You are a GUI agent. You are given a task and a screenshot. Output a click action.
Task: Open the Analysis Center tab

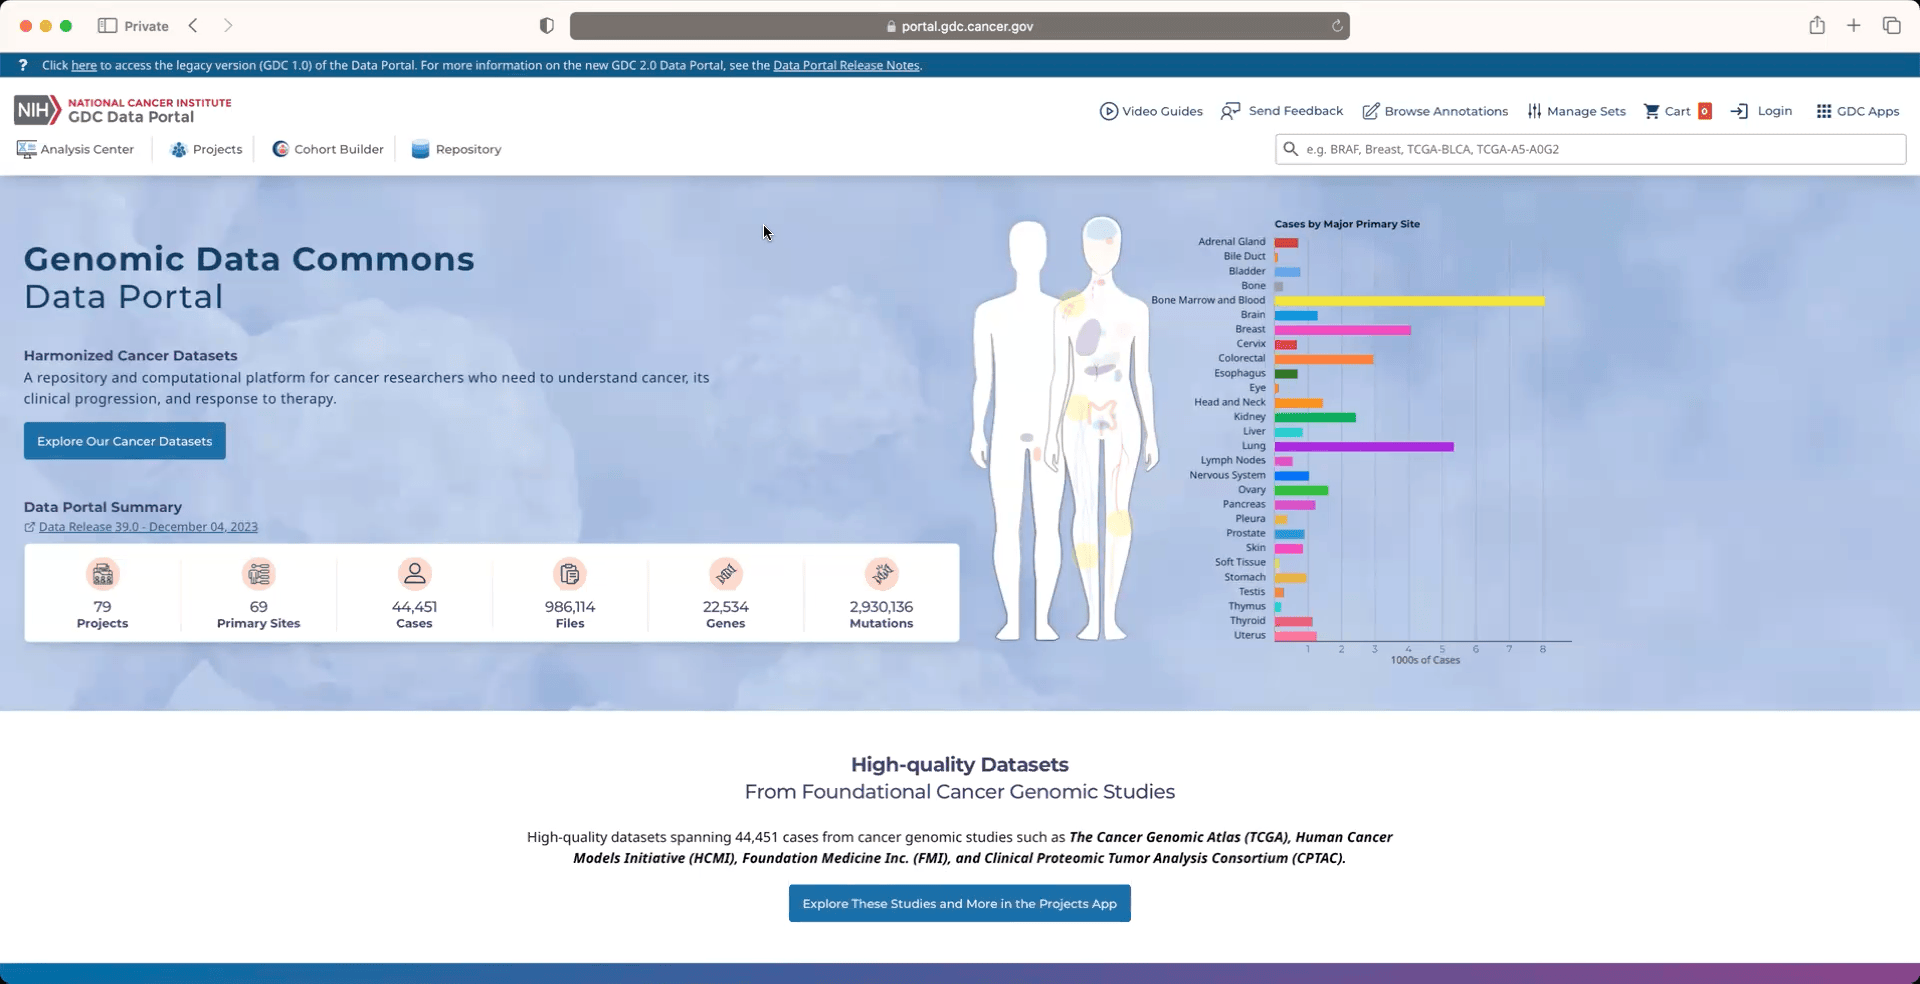pos(76,149)
